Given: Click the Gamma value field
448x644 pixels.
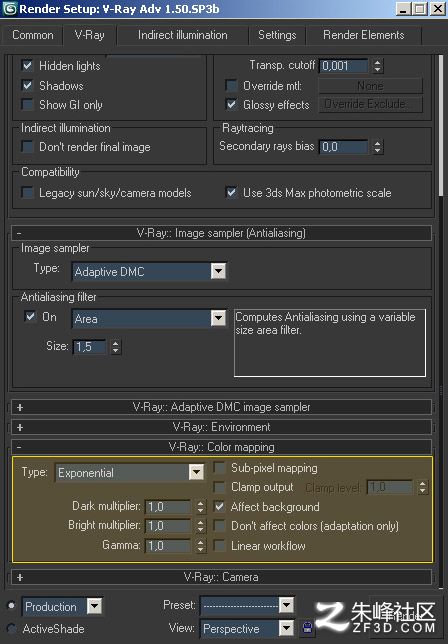Looking at the screenshot, I should 168,545.
